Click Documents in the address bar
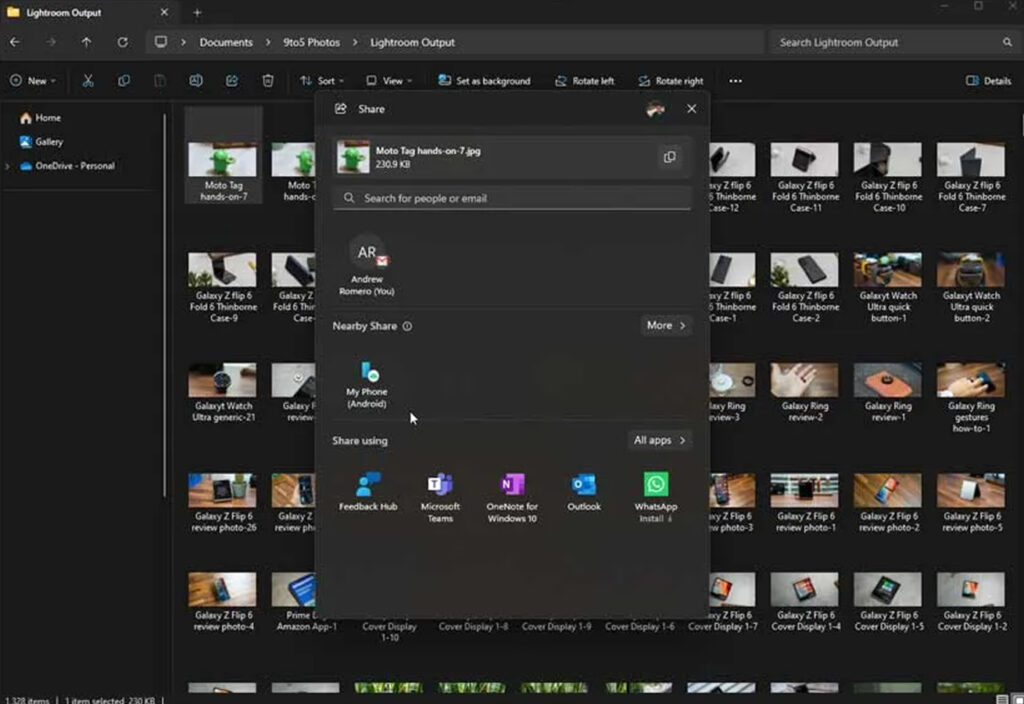The image size is (1024, 704). click(226, 42)
